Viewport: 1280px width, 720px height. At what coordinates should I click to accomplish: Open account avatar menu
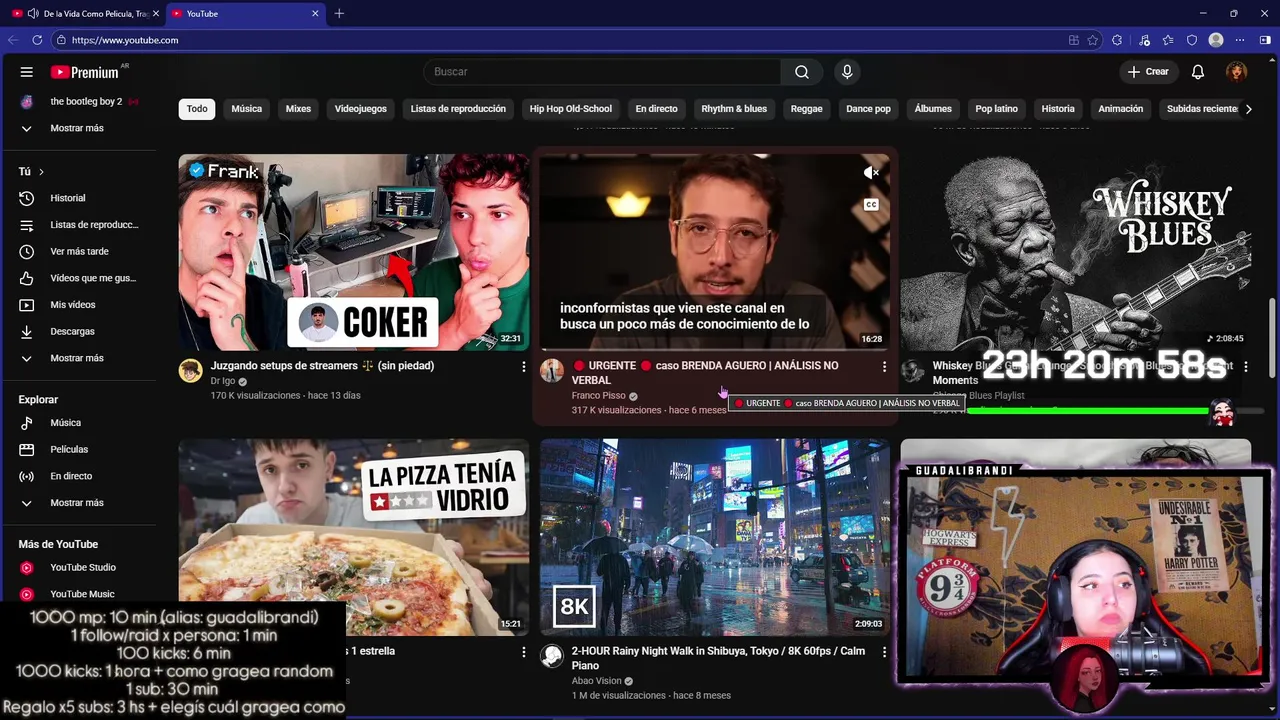1237,72
